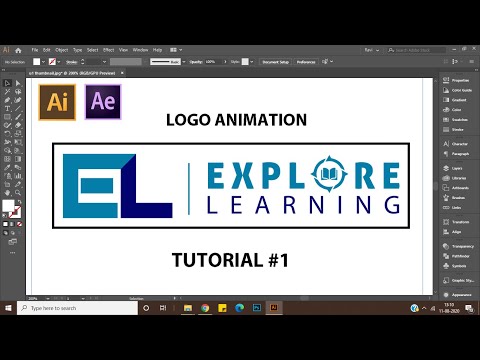This screenshot has height=360, width=480.
Task: Select the Eraser tool
Action: click(18, 125)
